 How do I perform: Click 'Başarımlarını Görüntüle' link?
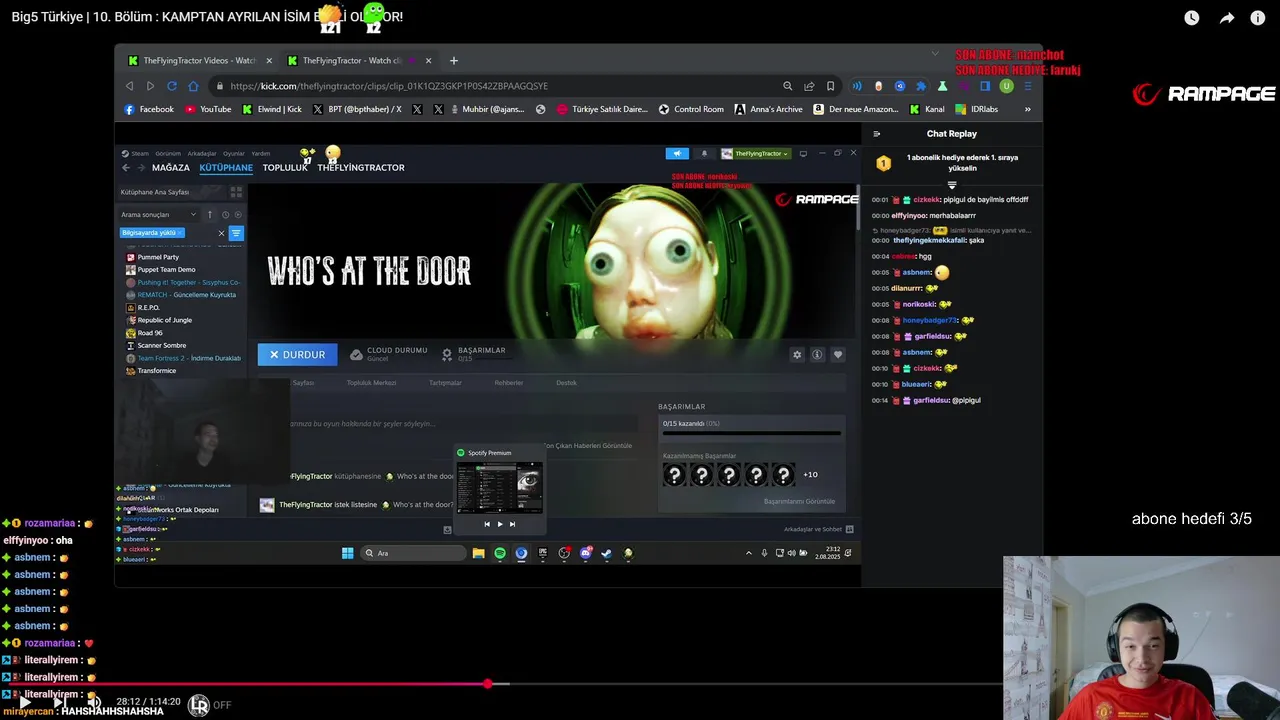(799, 502)
